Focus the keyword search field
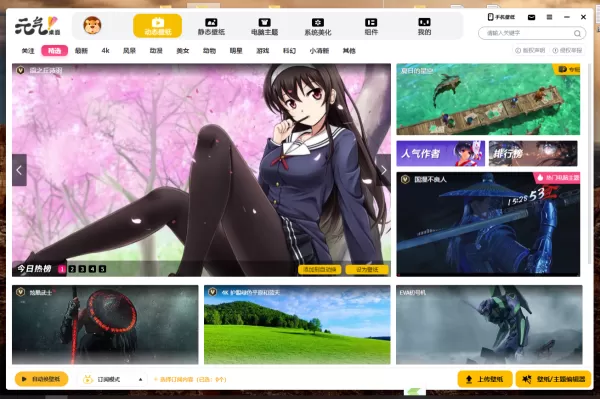This screenshot has height=399, width=600. pos(532,33)
